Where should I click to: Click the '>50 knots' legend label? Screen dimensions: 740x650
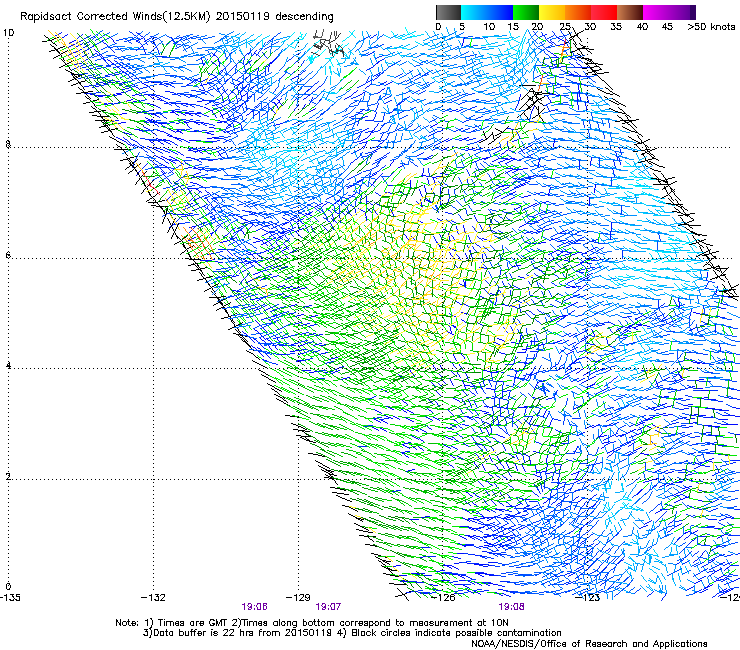711,27
